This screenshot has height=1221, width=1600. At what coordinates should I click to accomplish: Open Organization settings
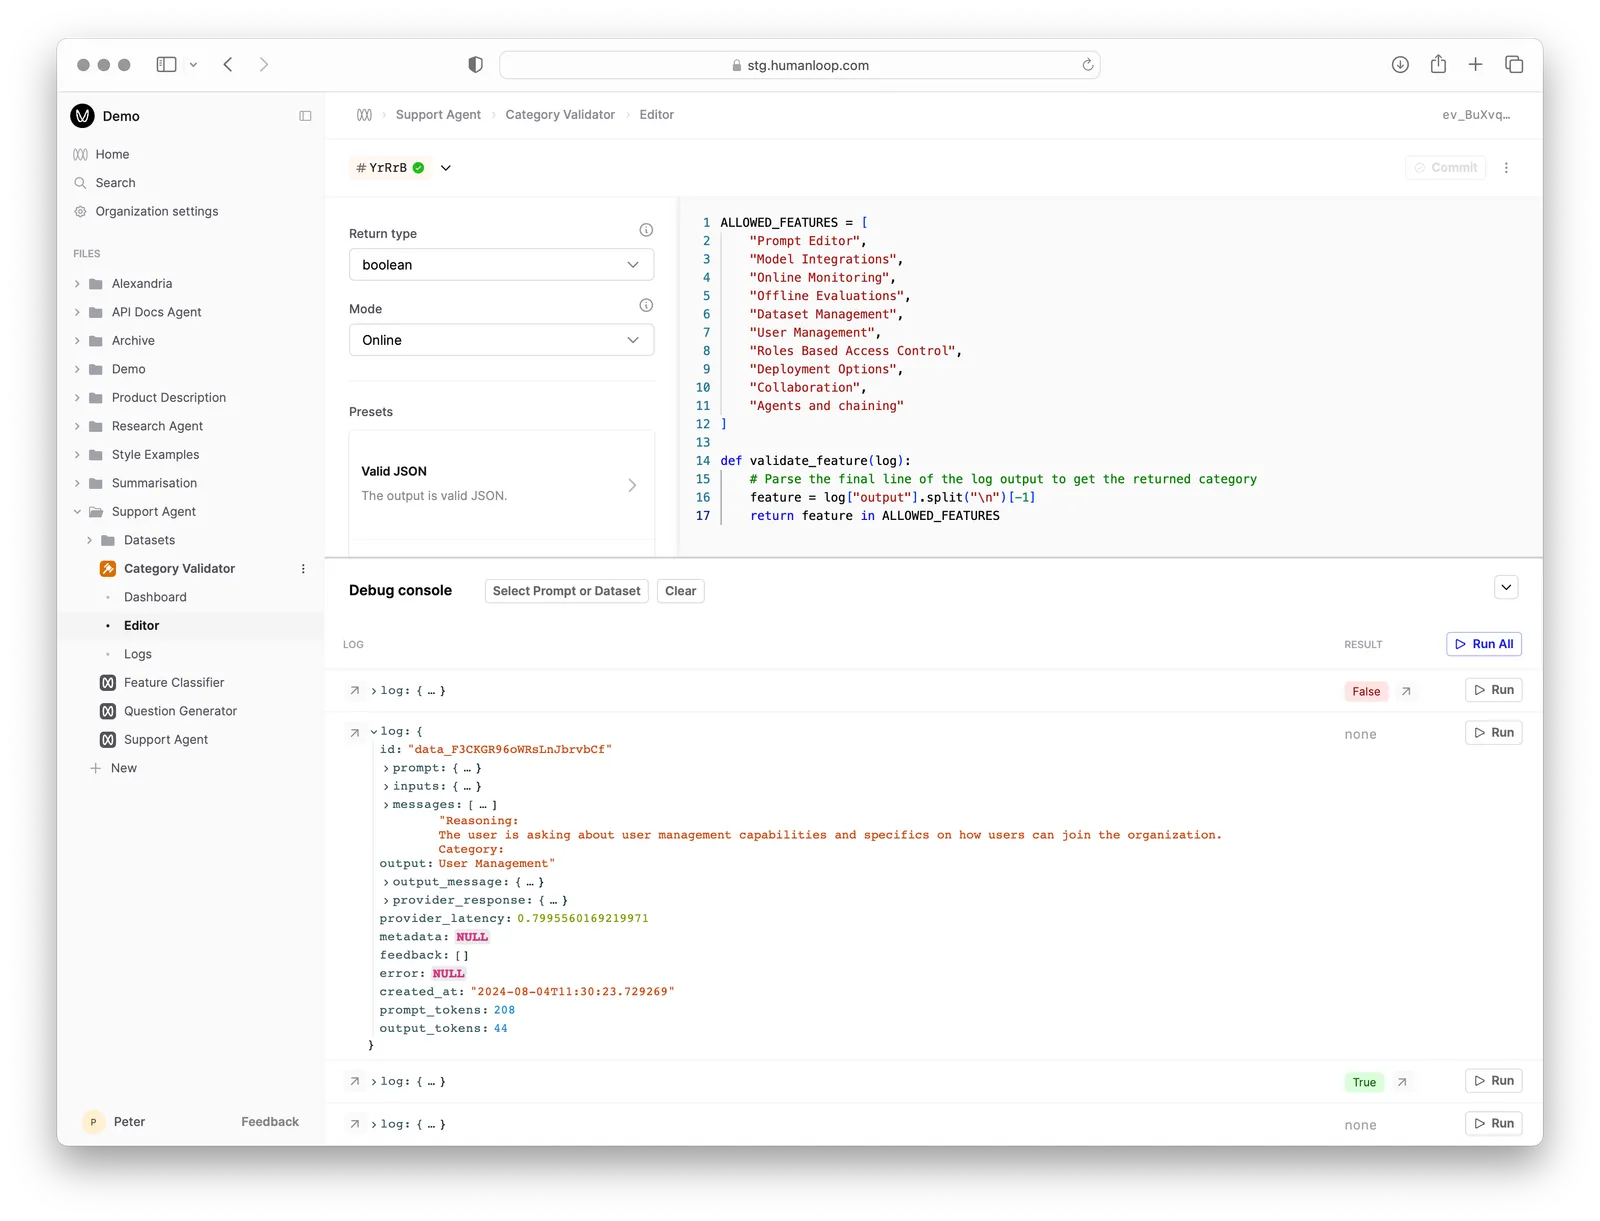point(157,211)
